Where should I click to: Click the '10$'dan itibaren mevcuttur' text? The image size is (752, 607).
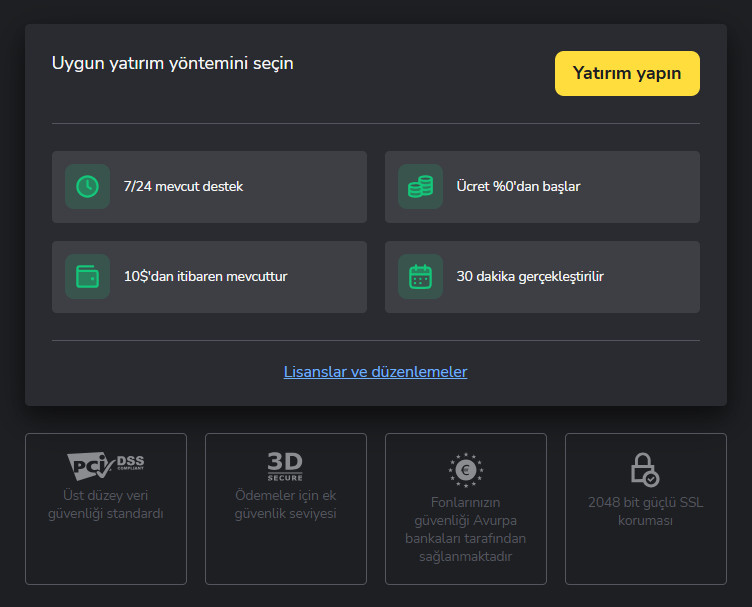205,276
